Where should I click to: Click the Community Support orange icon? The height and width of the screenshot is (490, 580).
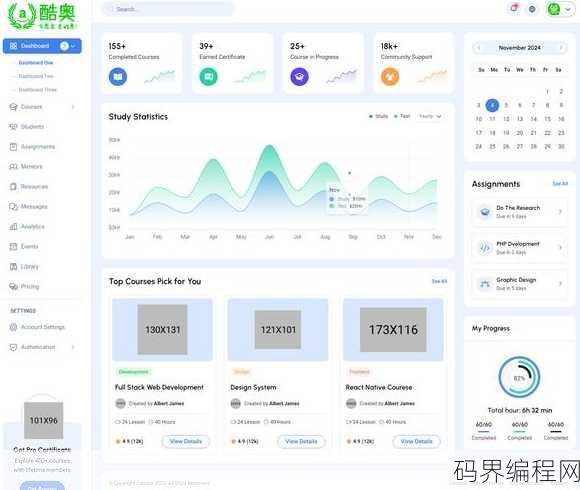390,77
